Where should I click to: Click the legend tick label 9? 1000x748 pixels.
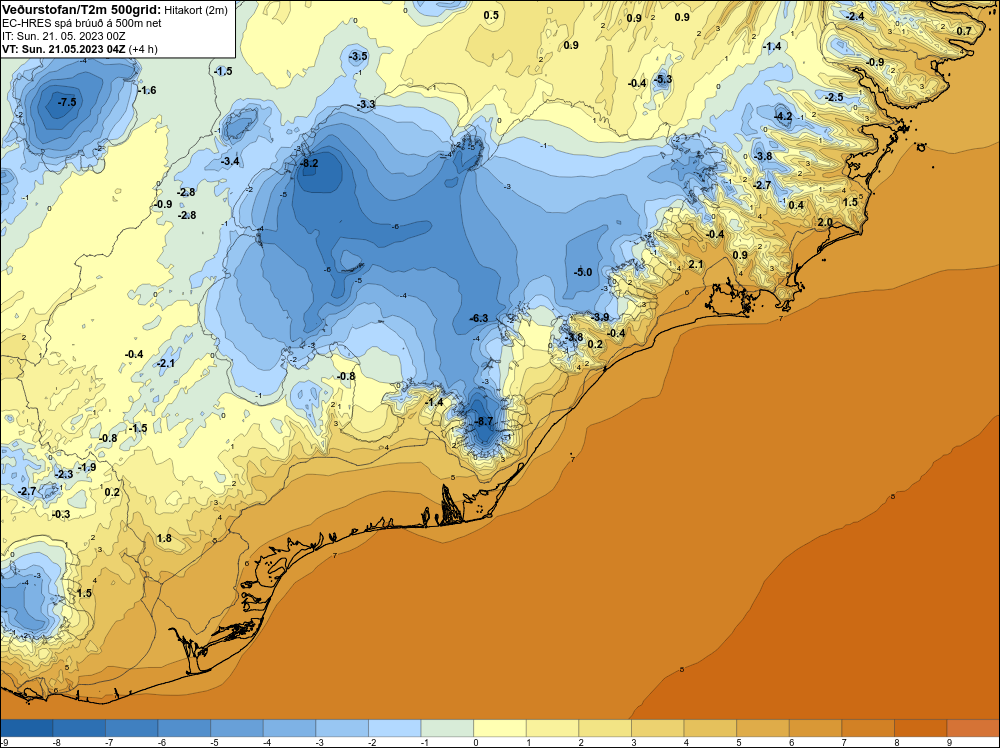click(950, 742)
